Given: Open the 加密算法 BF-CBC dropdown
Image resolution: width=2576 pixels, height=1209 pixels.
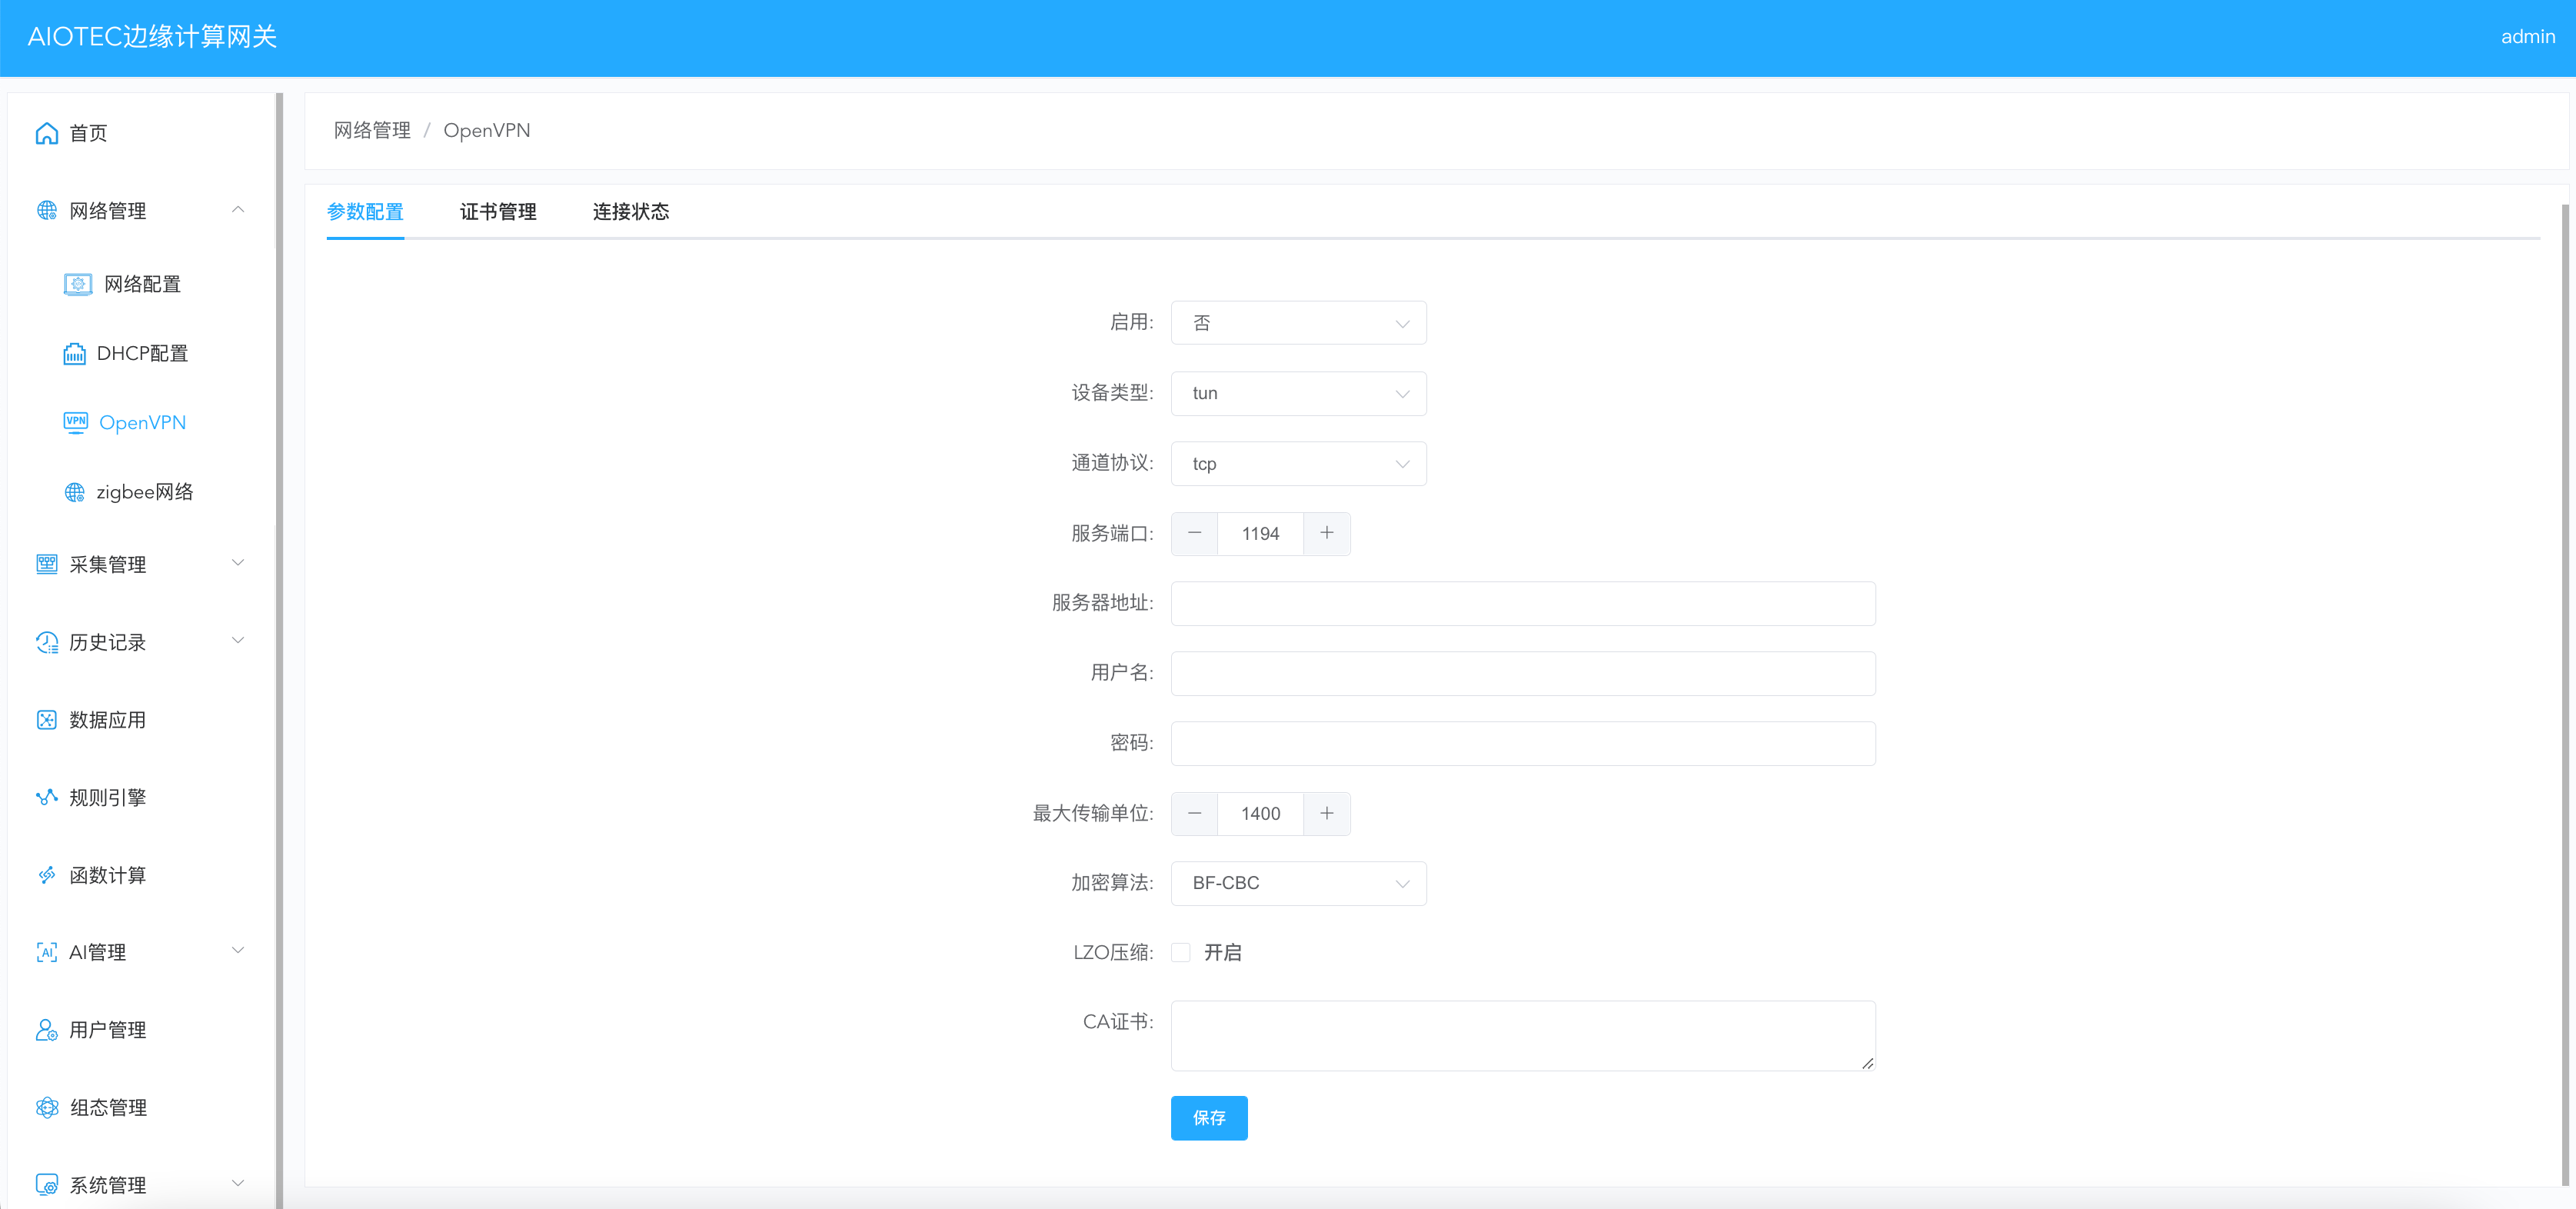Looking at the screenshot, I should (1298, 883).
